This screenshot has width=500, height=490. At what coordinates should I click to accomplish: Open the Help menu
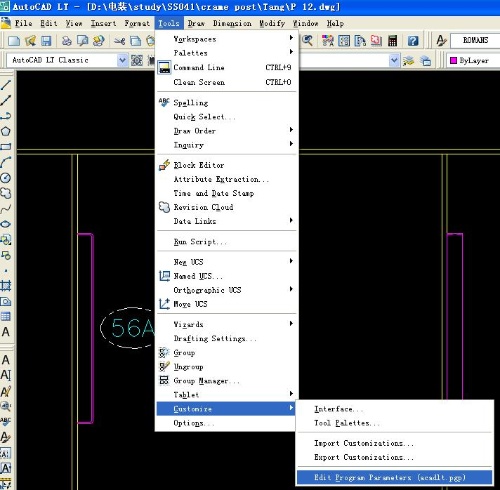point(335,23)
